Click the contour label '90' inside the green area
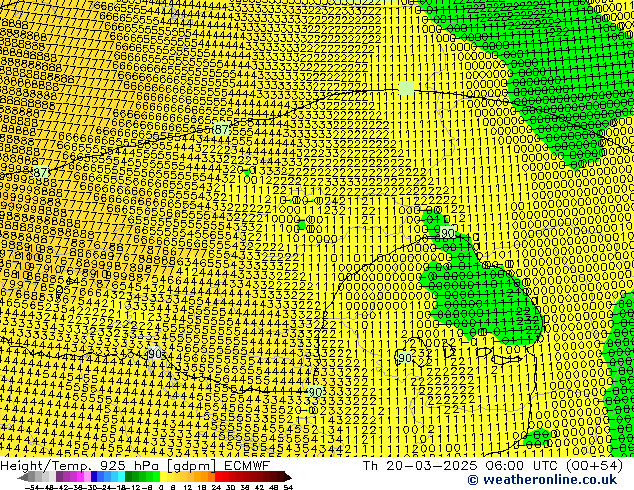Image resolution: width=634 pixels, height=490 pixels. 447,233
